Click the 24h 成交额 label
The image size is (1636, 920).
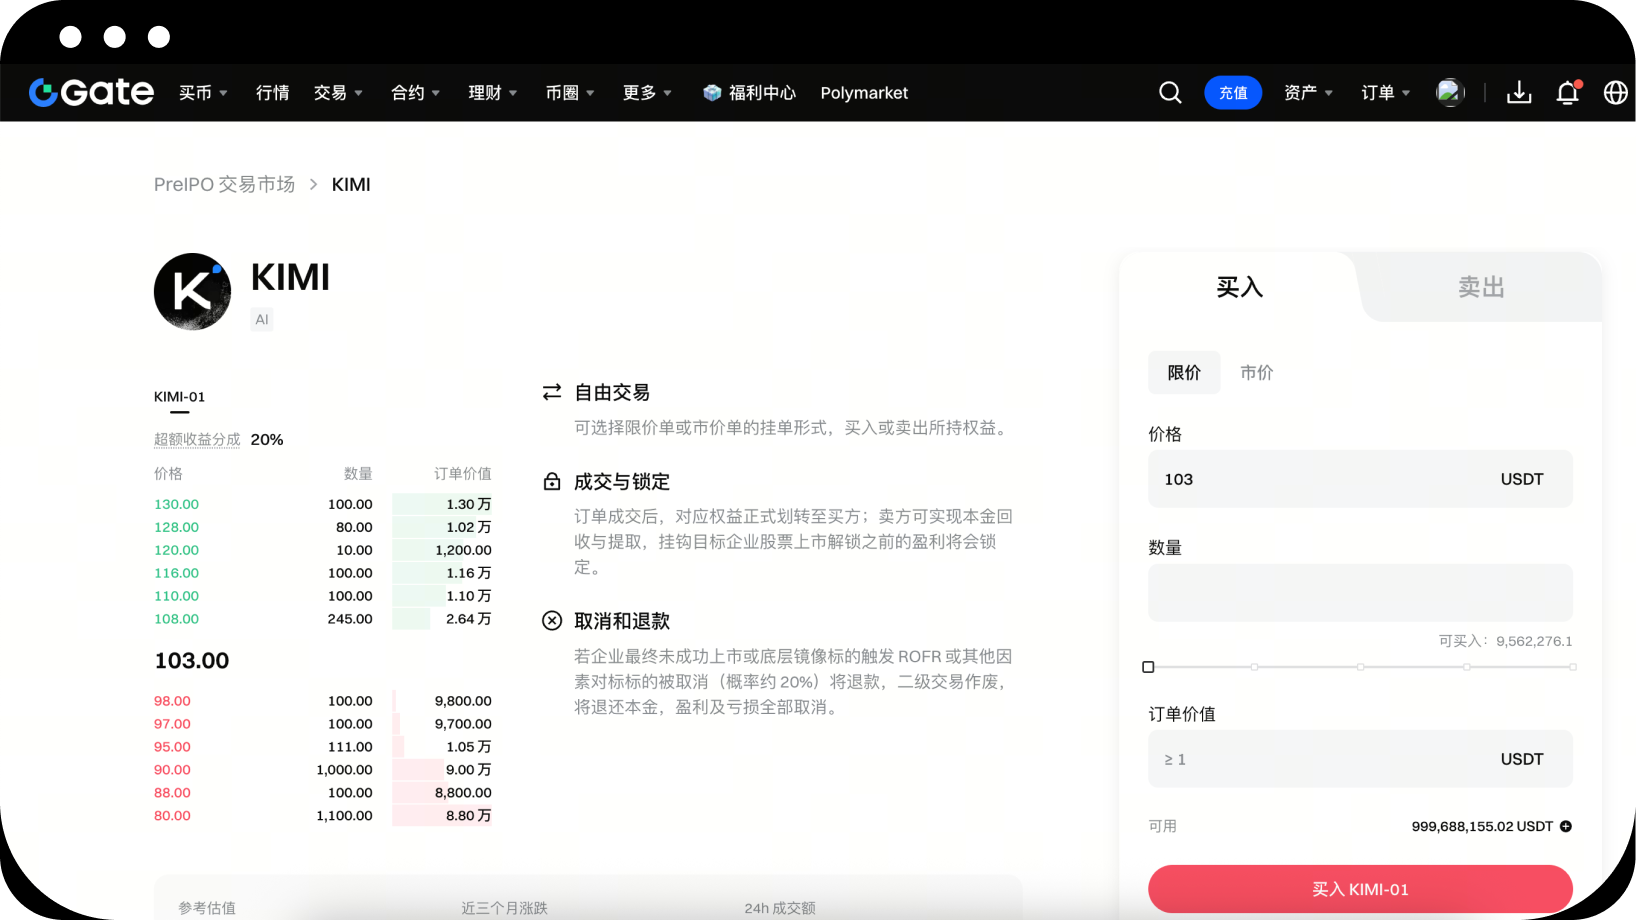coord(780,908)
